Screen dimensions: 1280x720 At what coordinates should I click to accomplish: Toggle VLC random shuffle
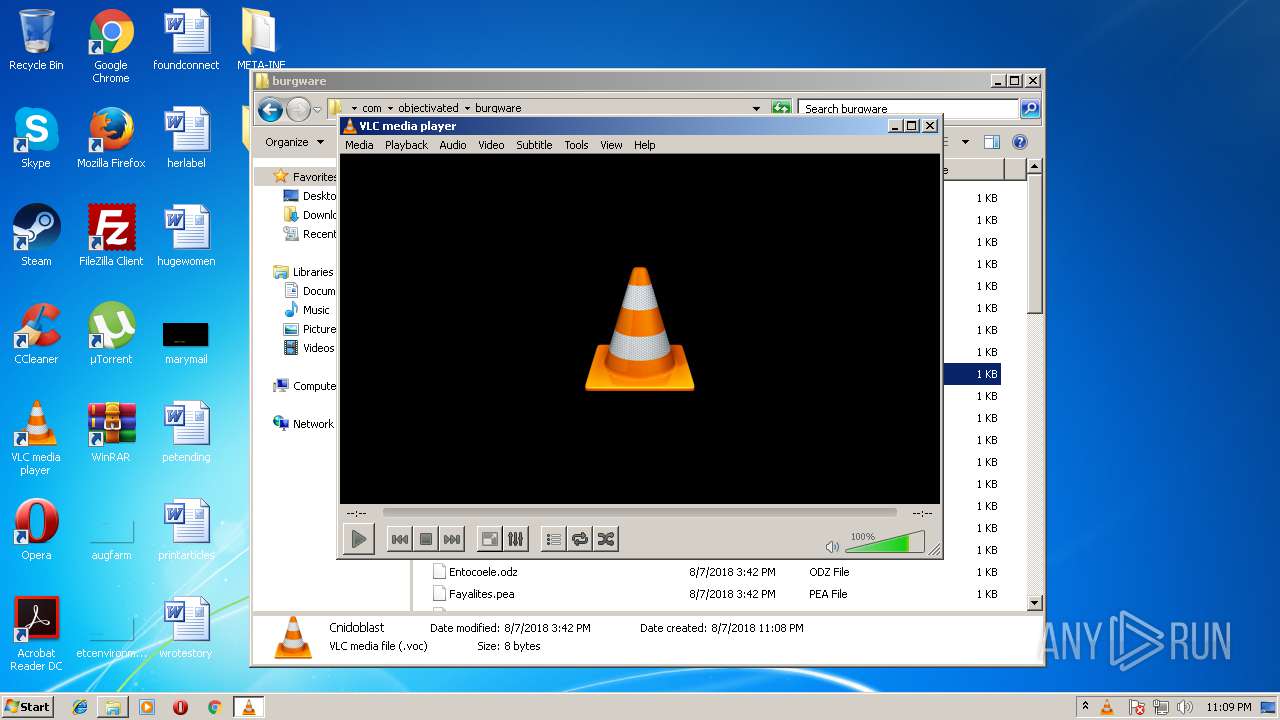[x=605, y=539]
